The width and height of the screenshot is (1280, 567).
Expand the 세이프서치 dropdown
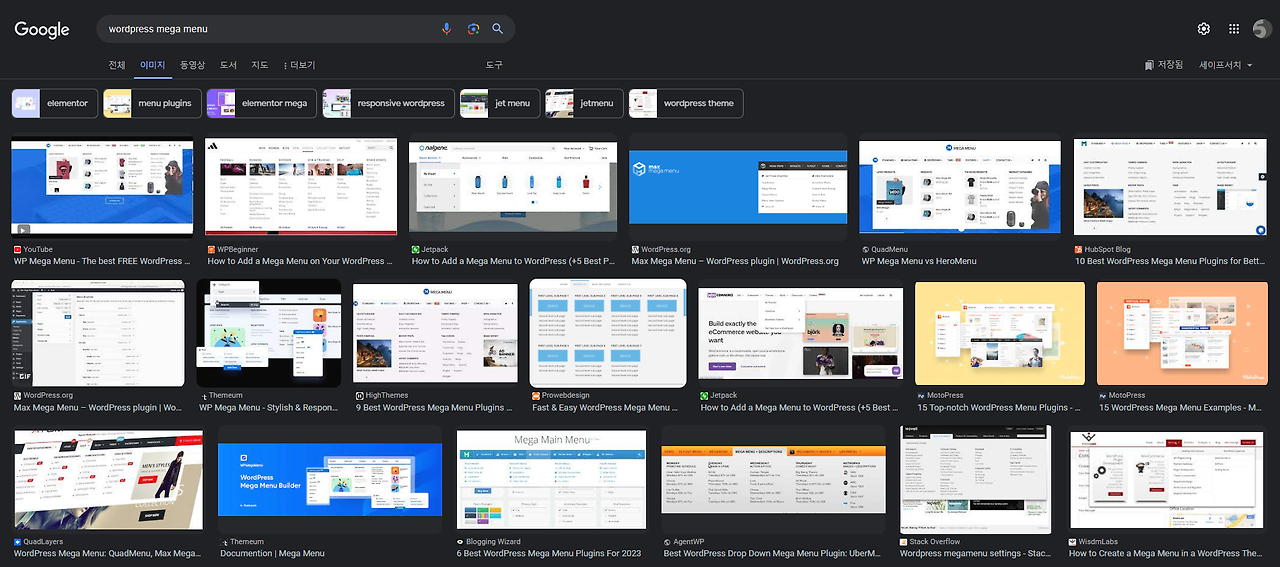point(1226,65)
